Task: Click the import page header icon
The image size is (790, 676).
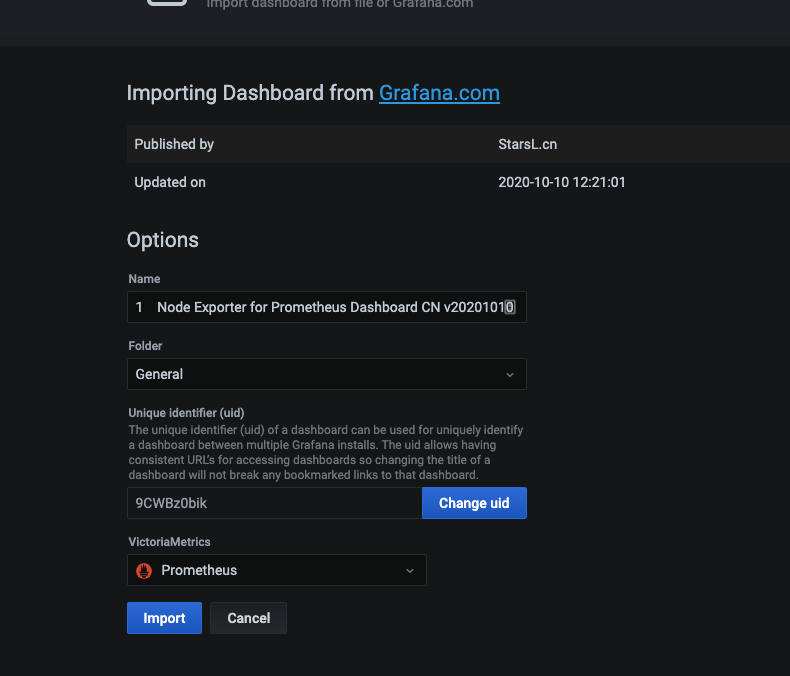Action: (166, 3)
